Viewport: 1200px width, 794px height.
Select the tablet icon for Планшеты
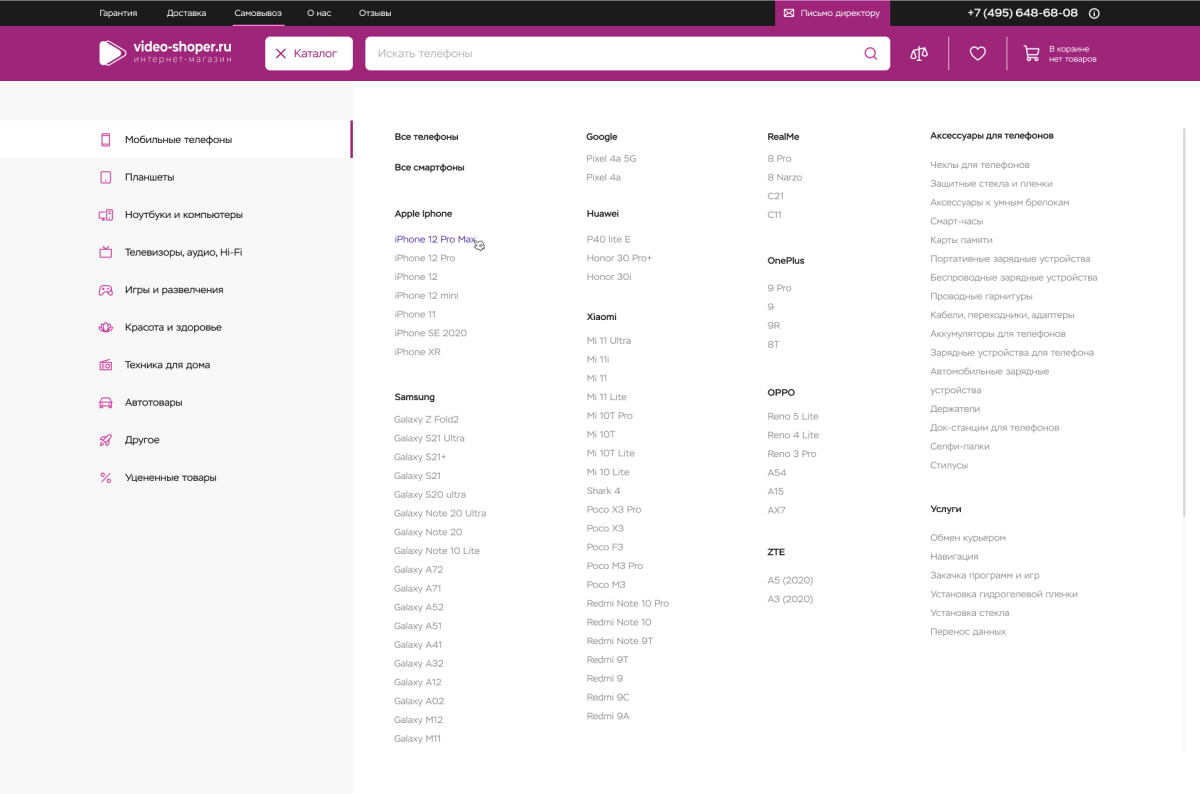click(x=105, y=177)
